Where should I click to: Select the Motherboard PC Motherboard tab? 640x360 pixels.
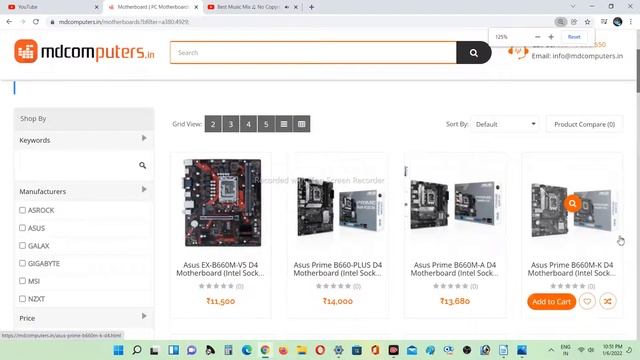coord(153,7)
